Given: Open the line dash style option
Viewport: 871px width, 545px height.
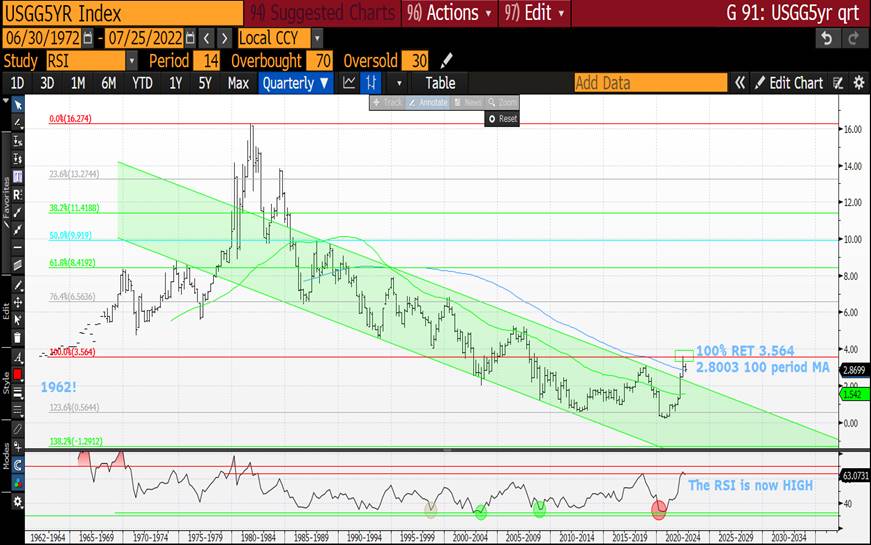Looking at the screenshot, I should (18, 411).
